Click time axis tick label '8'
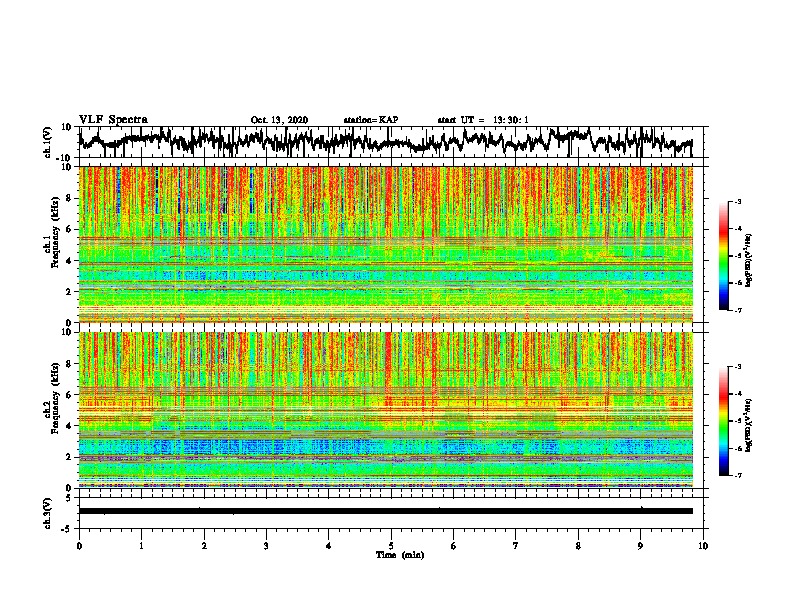 (x=578, y=546)
